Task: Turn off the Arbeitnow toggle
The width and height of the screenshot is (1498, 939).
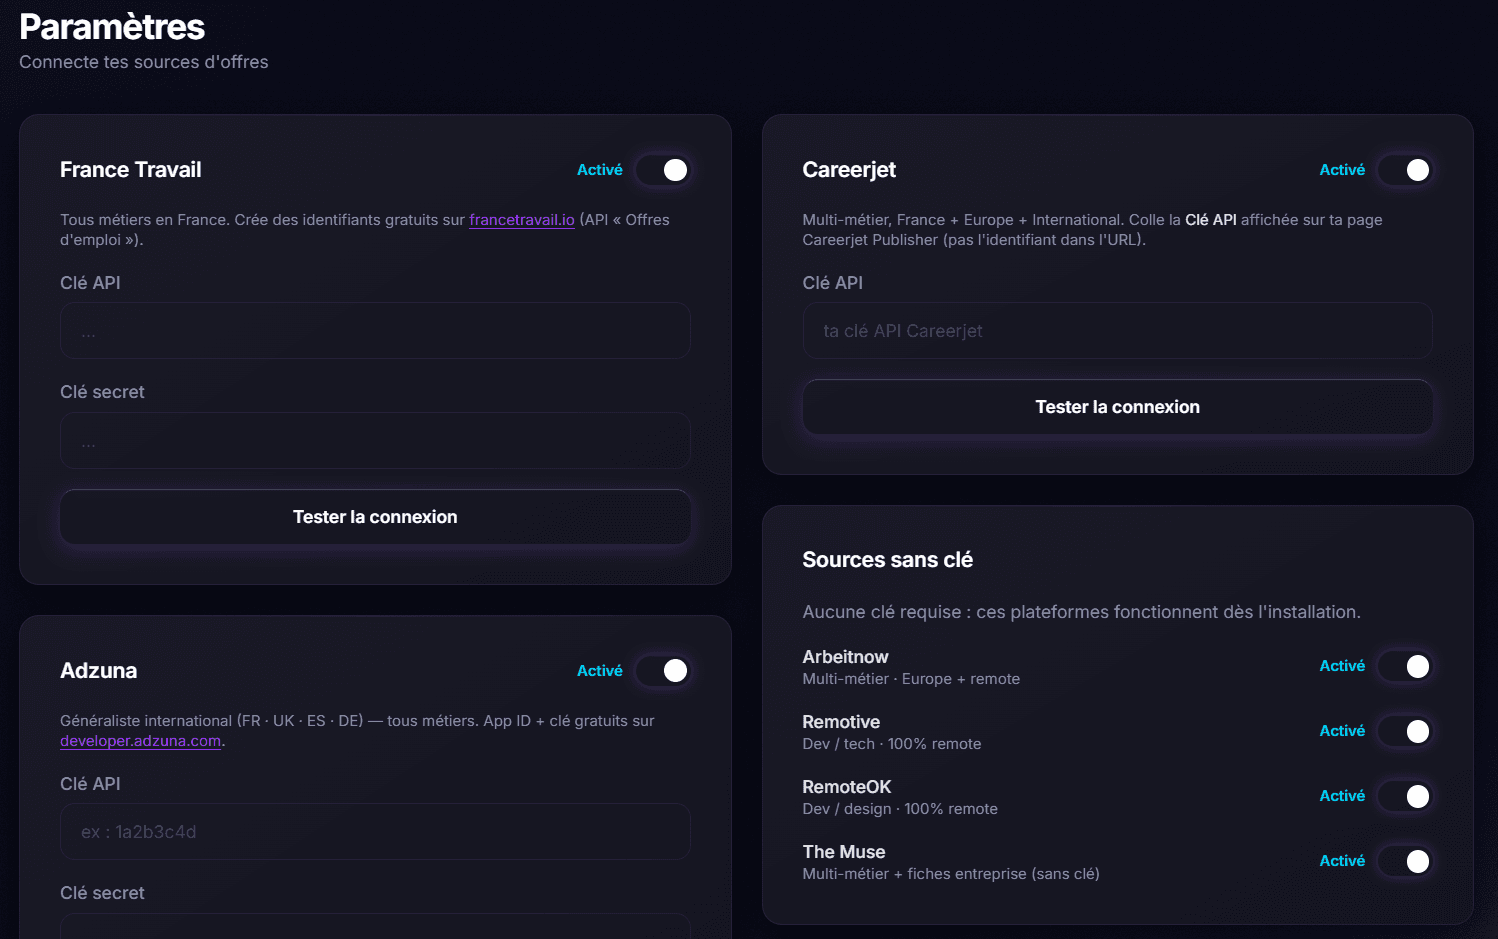Action: (1405, 666)
